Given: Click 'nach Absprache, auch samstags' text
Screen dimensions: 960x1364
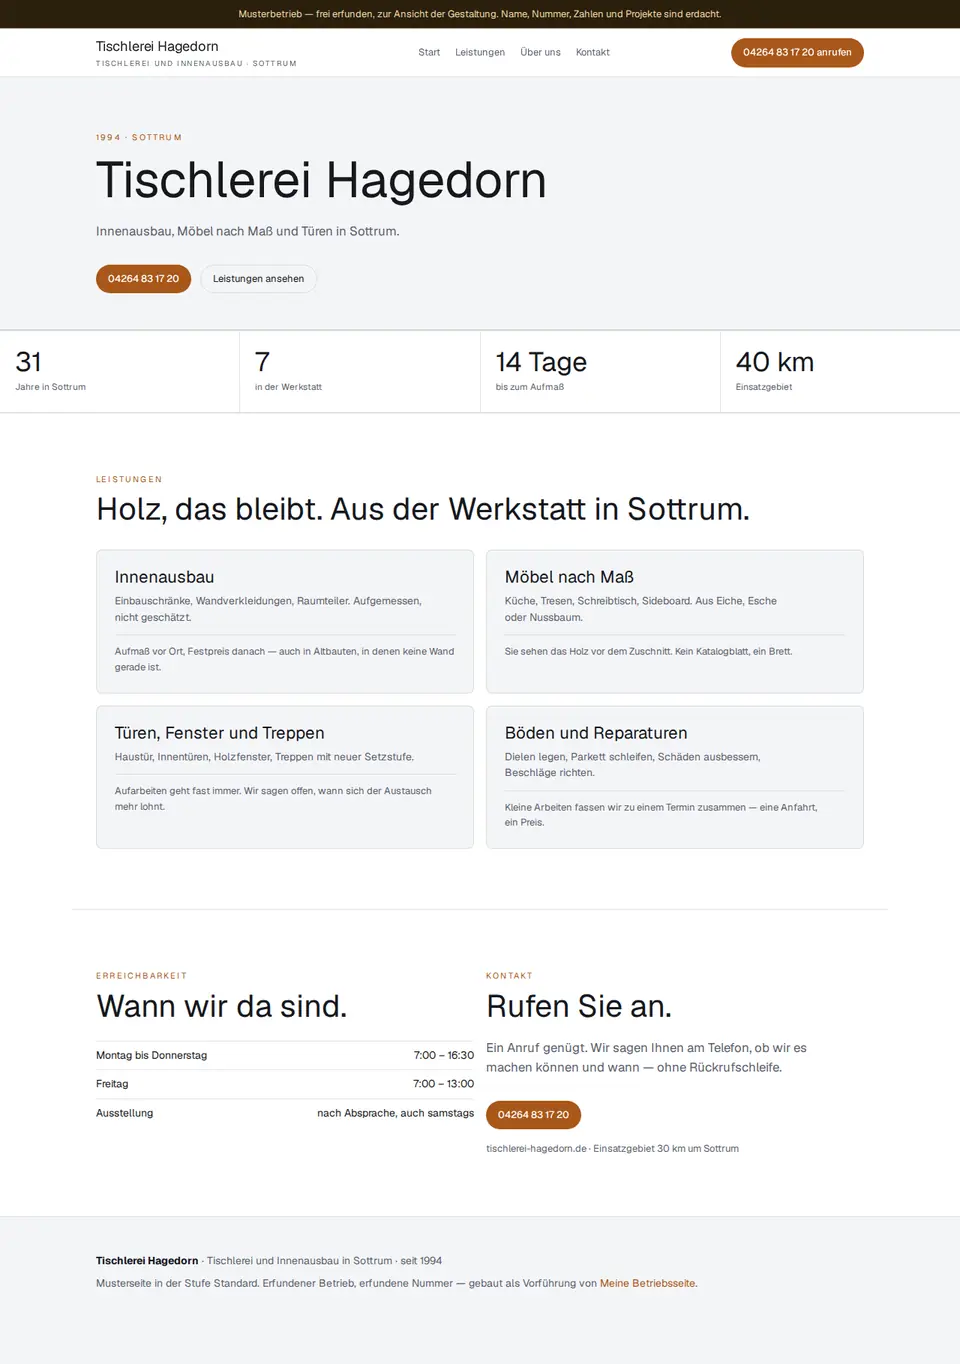Looking at the screenshot, I should pyautogui.click(x=396, y=1113).
